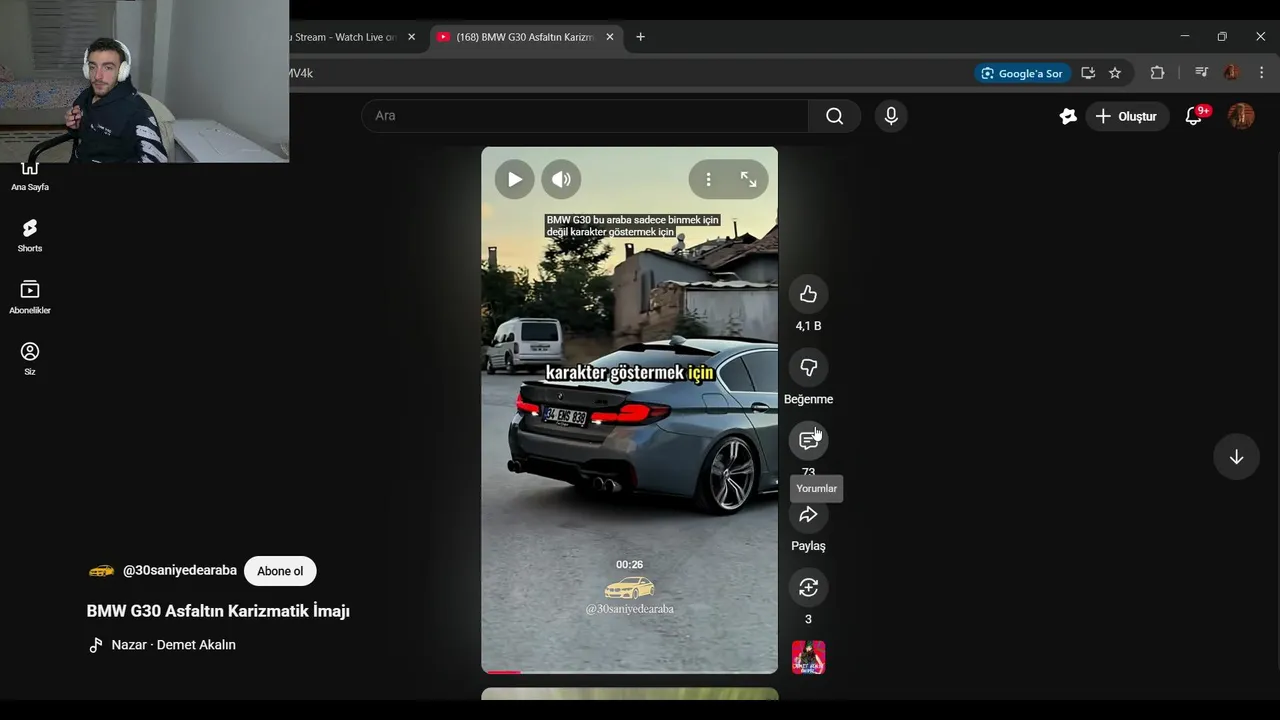Focus the Ara search field
Image resolution: width=1280 pixels, height=720 pixels.
pos(585,116)
